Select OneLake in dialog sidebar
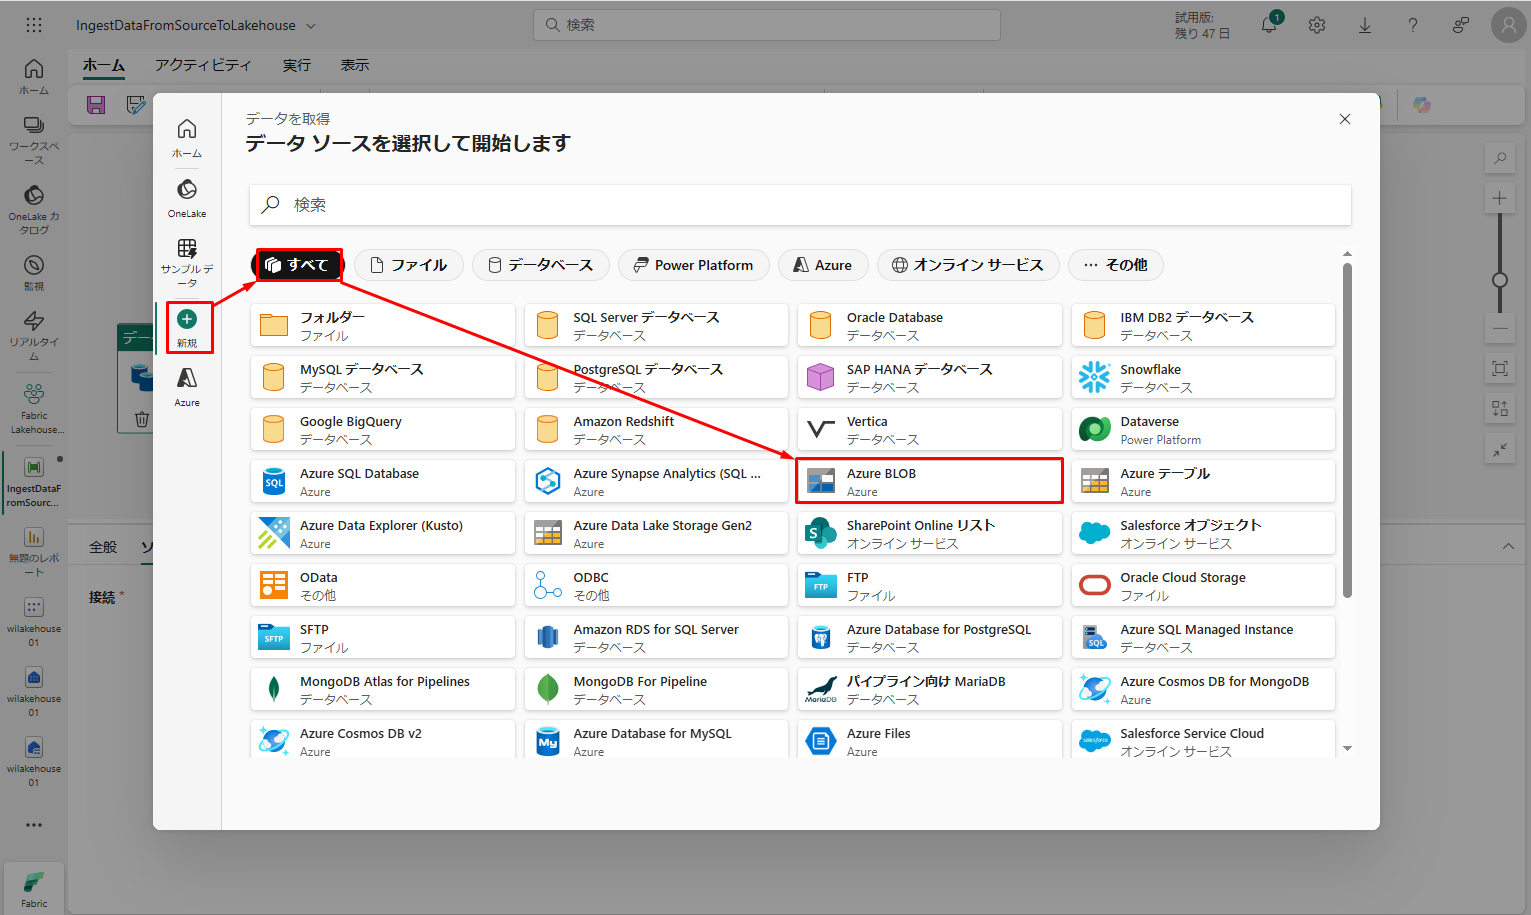The width and height of the screenshot is (1531, 915). pos(187,198)
